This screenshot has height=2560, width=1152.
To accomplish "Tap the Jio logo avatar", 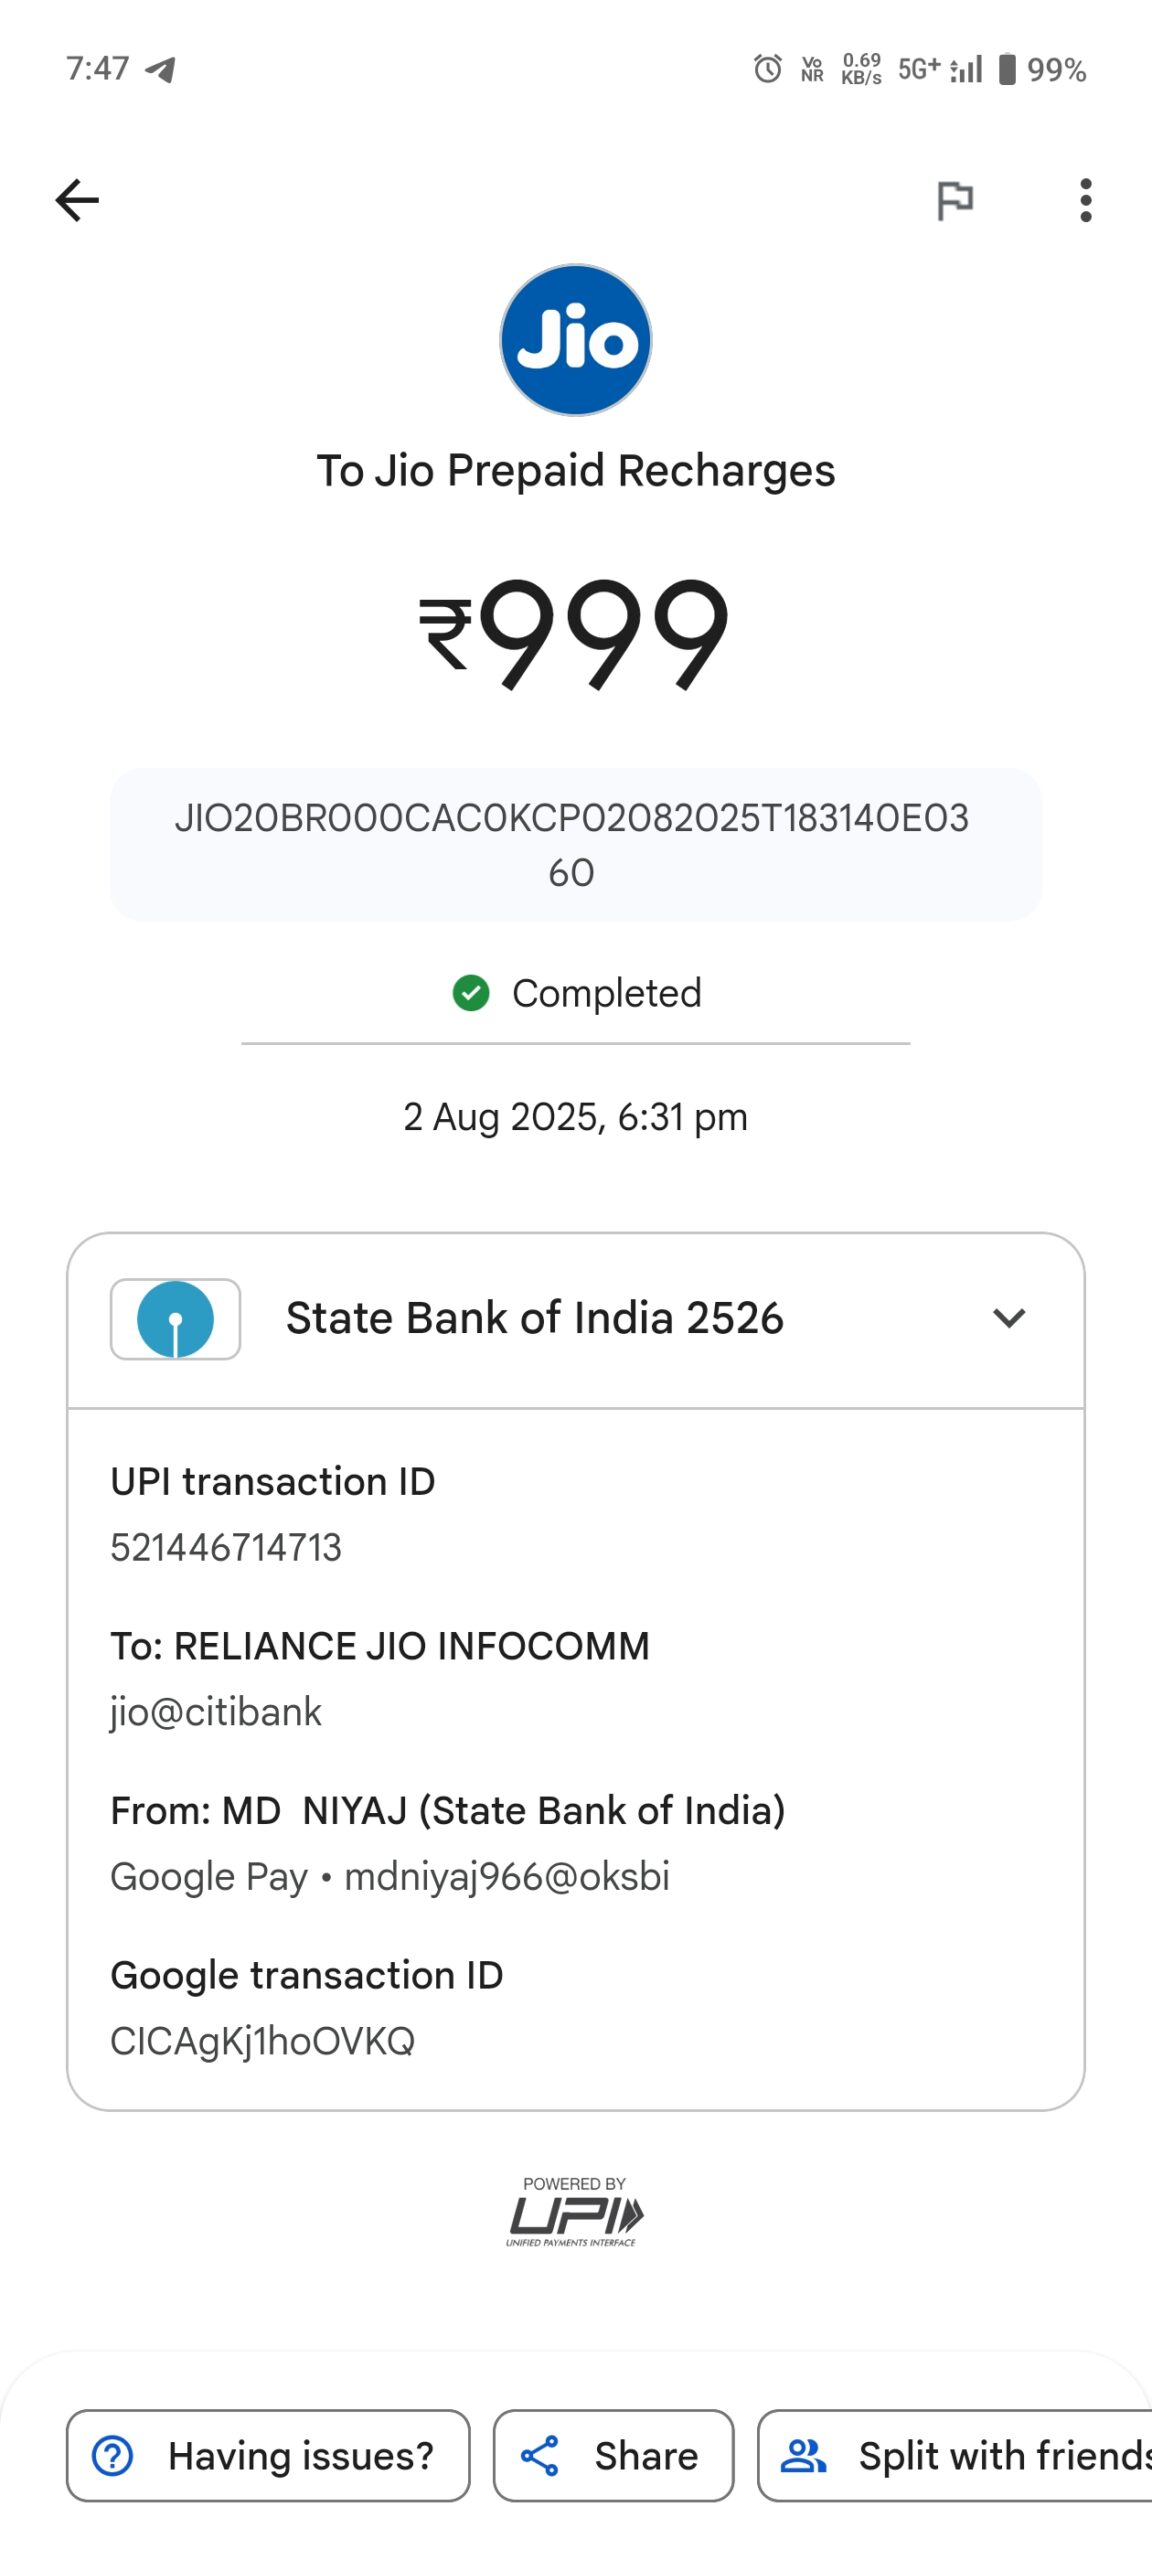I will coord(576,340).
